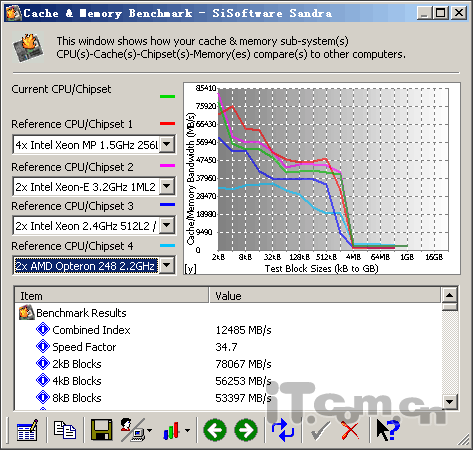
Task: Click the green back arrow button
Action: pos(215,430)
